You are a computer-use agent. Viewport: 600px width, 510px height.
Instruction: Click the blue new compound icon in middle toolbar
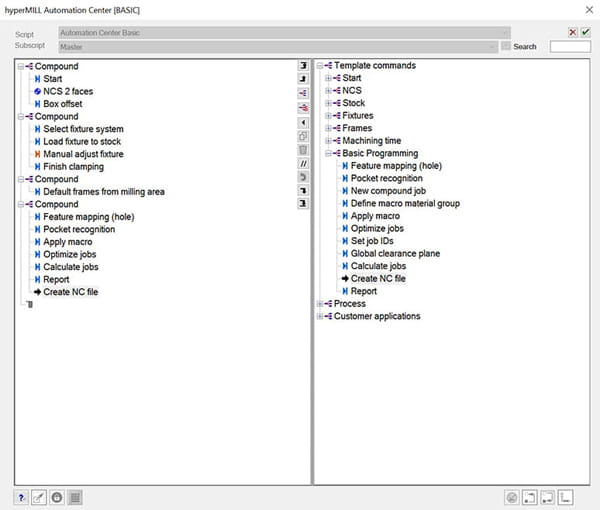pos(303,93)
